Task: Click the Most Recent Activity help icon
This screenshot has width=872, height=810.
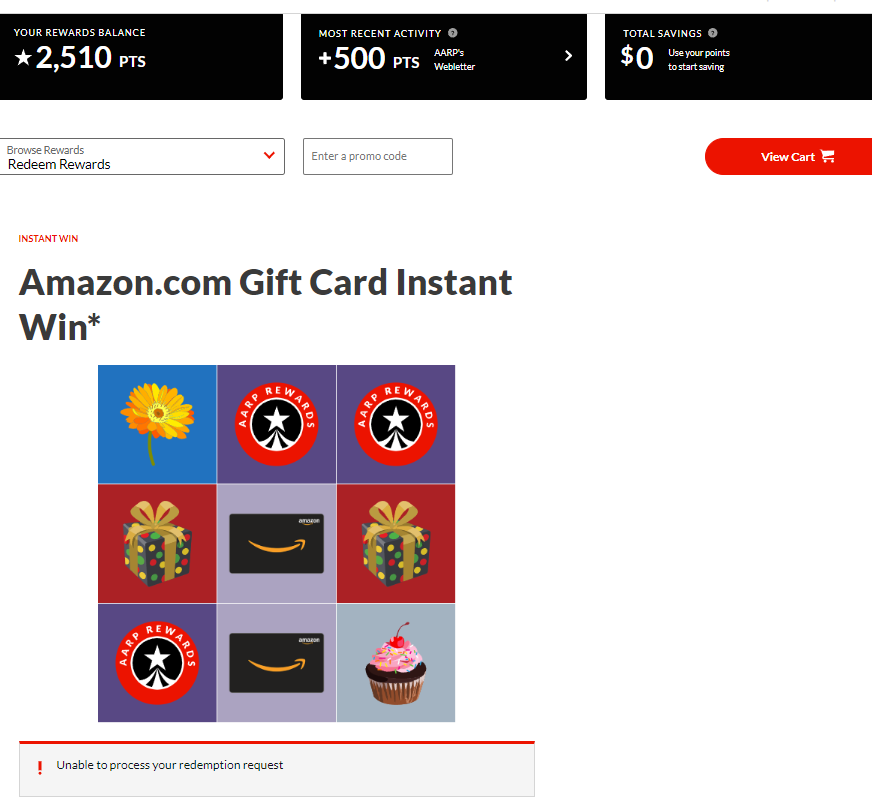Action: pos(453,33)
